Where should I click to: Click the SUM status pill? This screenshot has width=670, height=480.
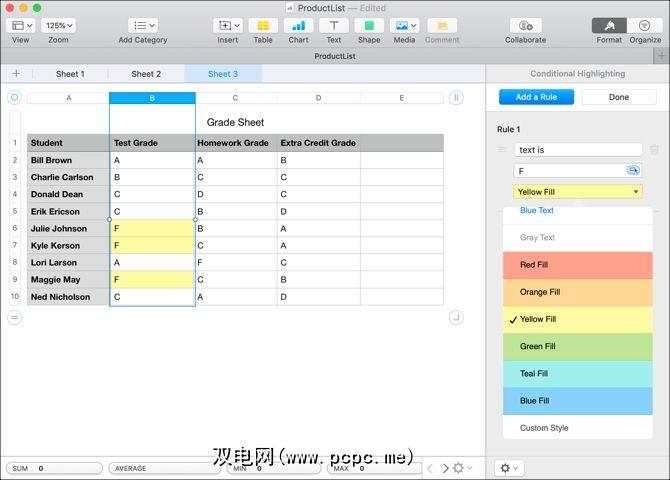(54, 468)
